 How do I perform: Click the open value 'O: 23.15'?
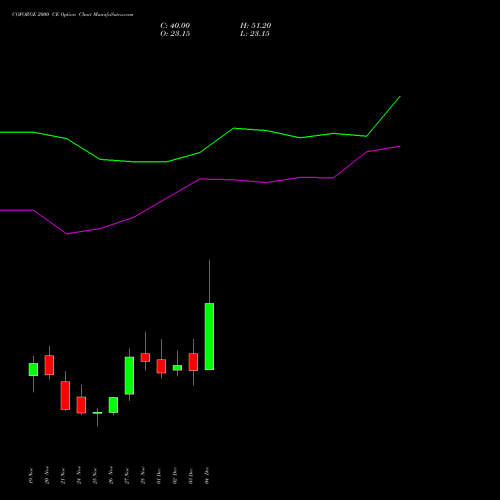click(x=175, y=34)
